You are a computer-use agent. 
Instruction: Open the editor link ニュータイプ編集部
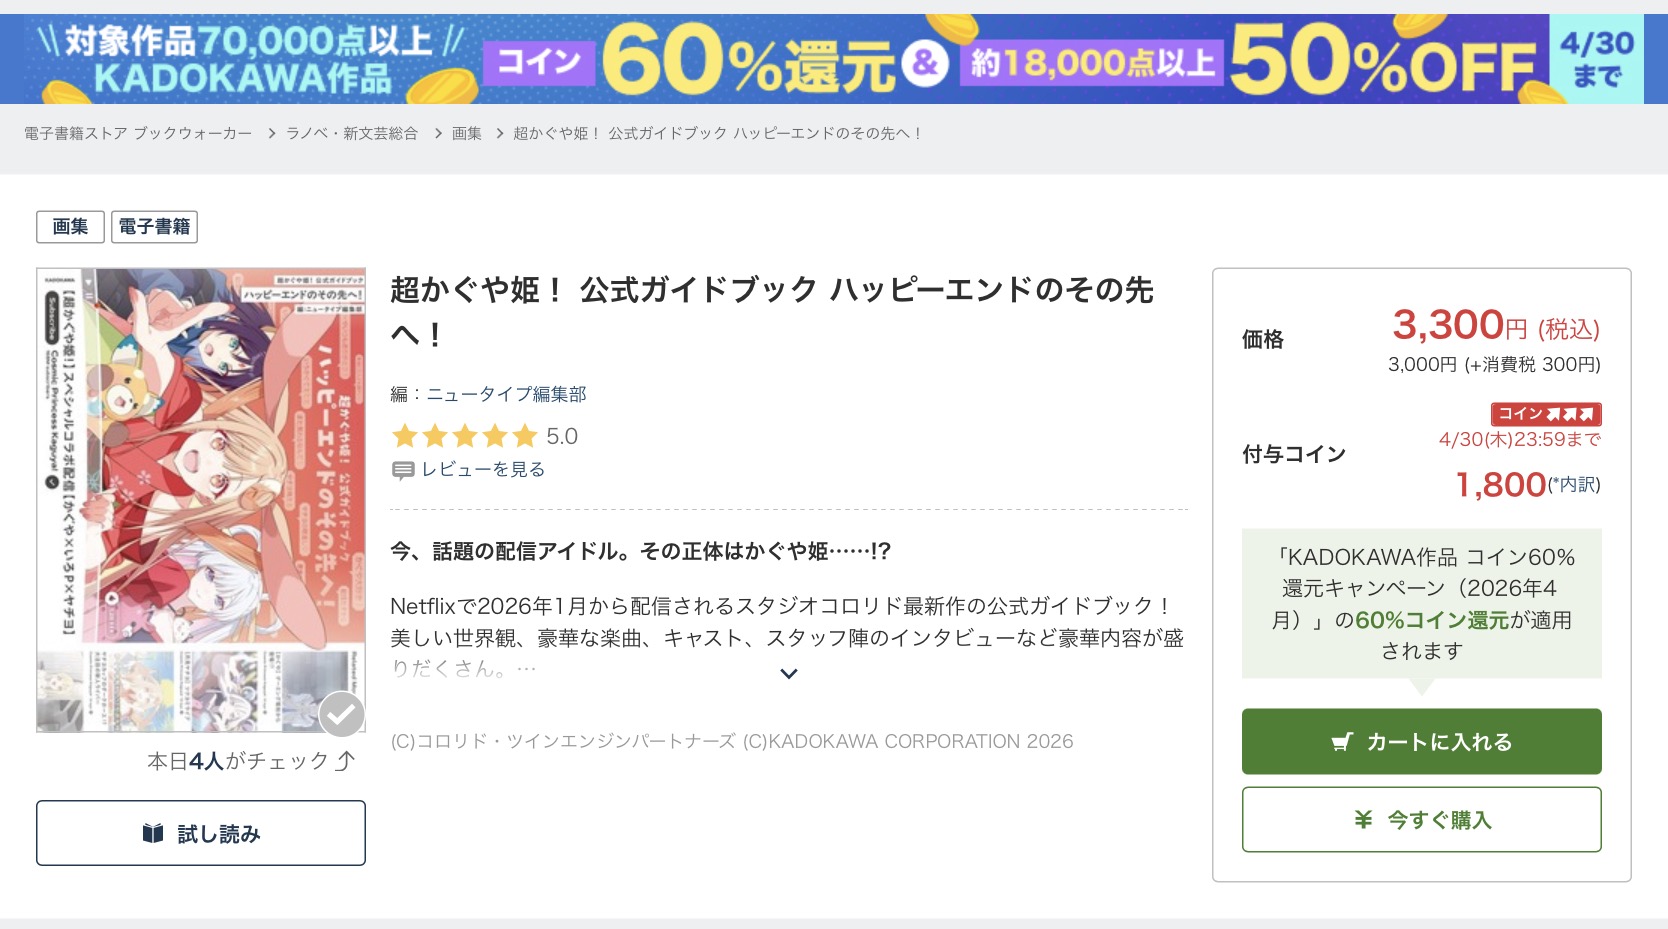(x=506, y=394)
